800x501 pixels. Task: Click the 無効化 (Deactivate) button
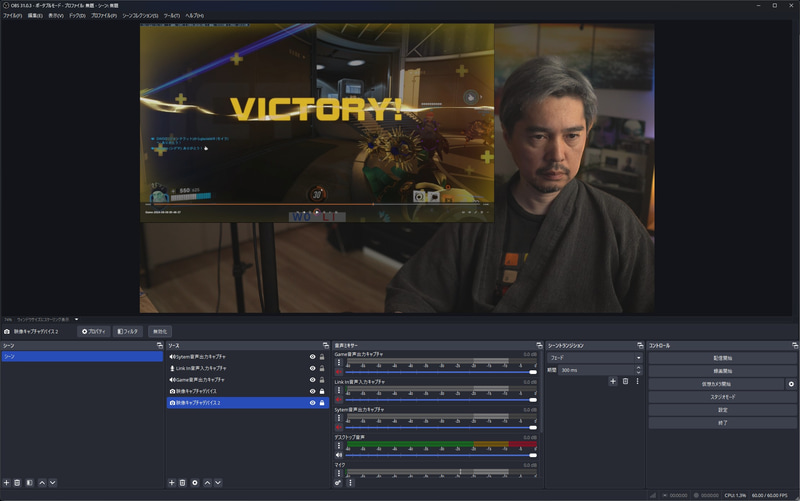(160, 332)
